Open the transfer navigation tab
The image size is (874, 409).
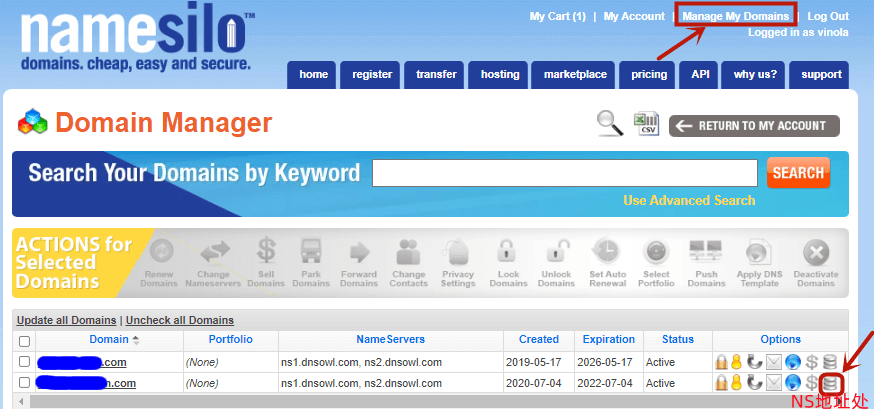tap(436, 75)
